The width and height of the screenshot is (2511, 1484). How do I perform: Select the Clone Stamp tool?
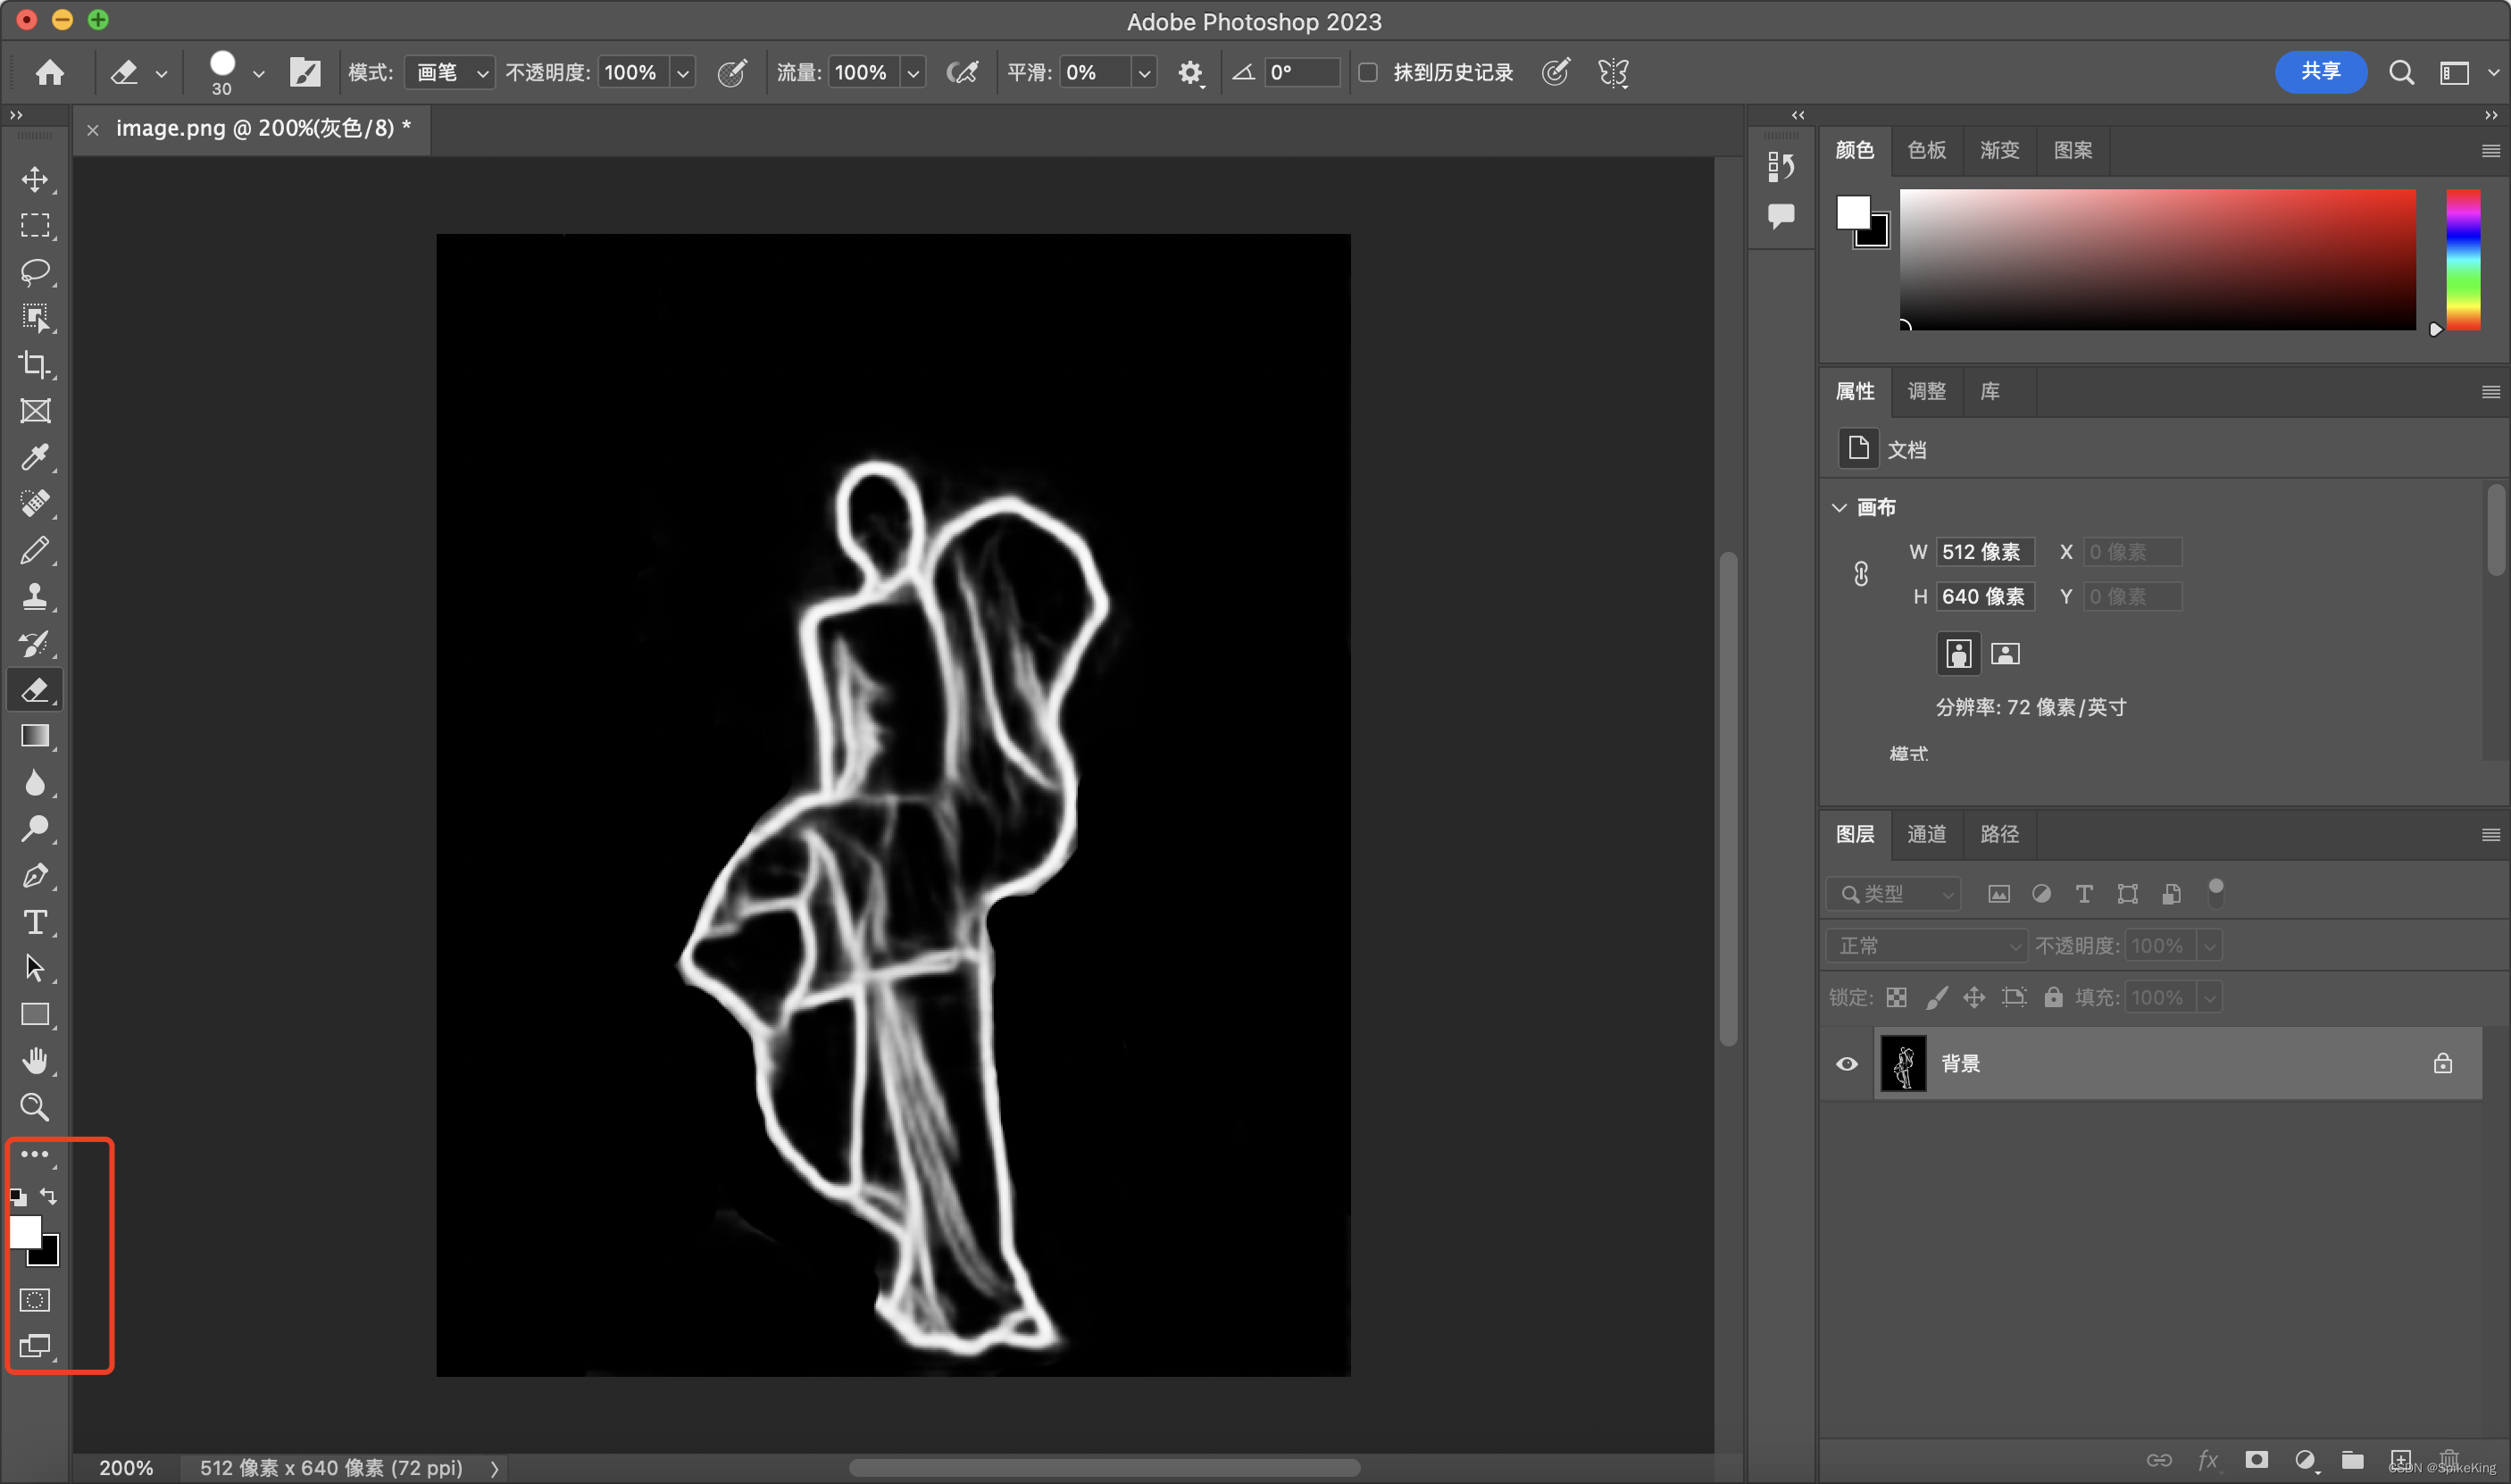pos(35,596)
